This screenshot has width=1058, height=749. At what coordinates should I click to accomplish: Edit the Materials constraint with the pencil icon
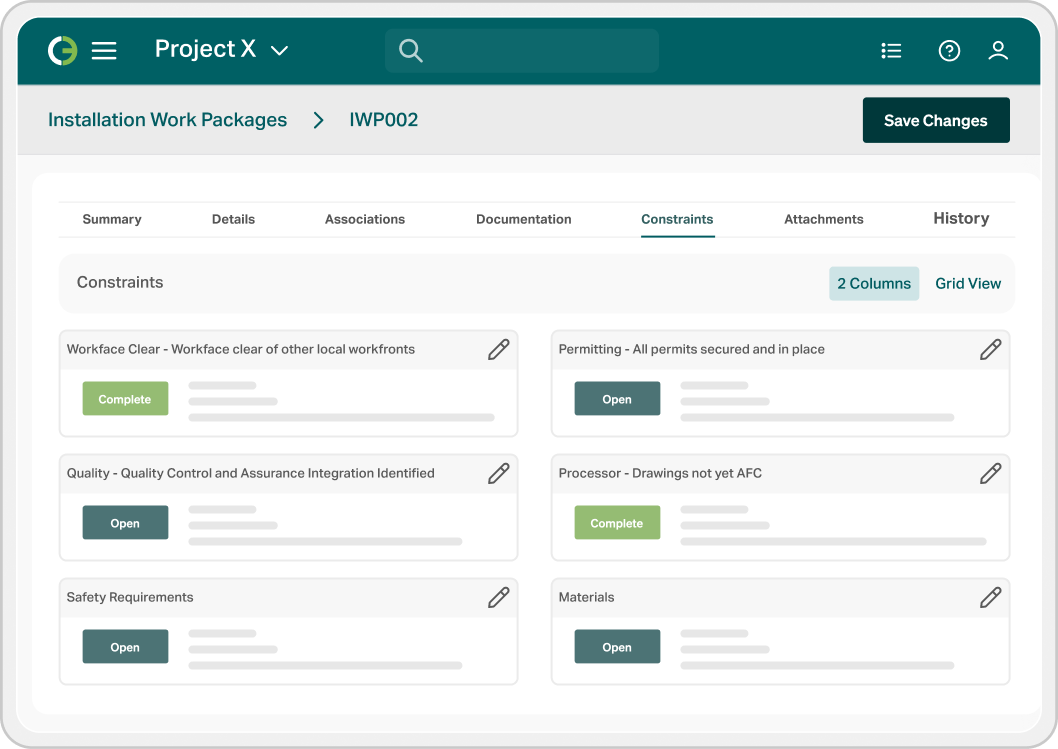point(990,597)
